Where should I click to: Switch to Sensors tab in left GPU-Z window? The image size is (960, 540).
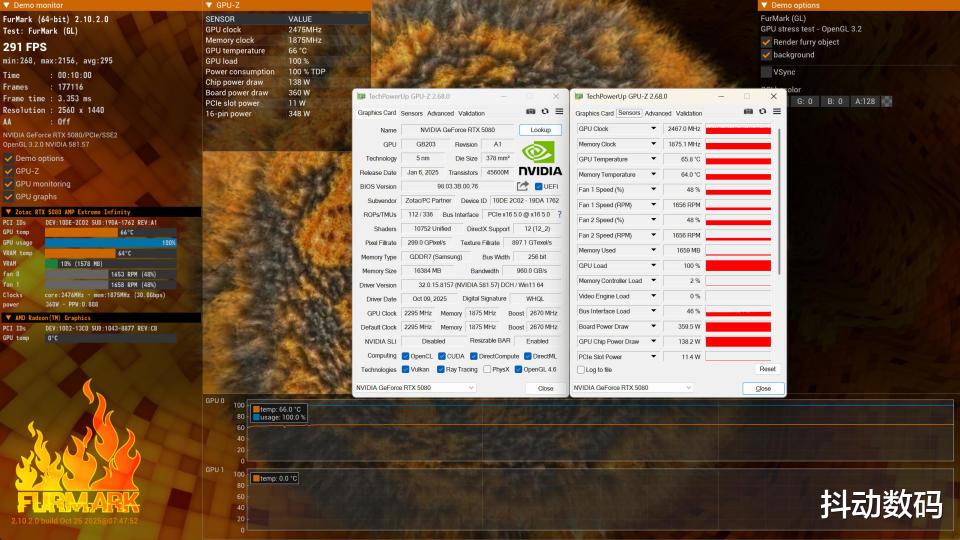click(411, 113)
